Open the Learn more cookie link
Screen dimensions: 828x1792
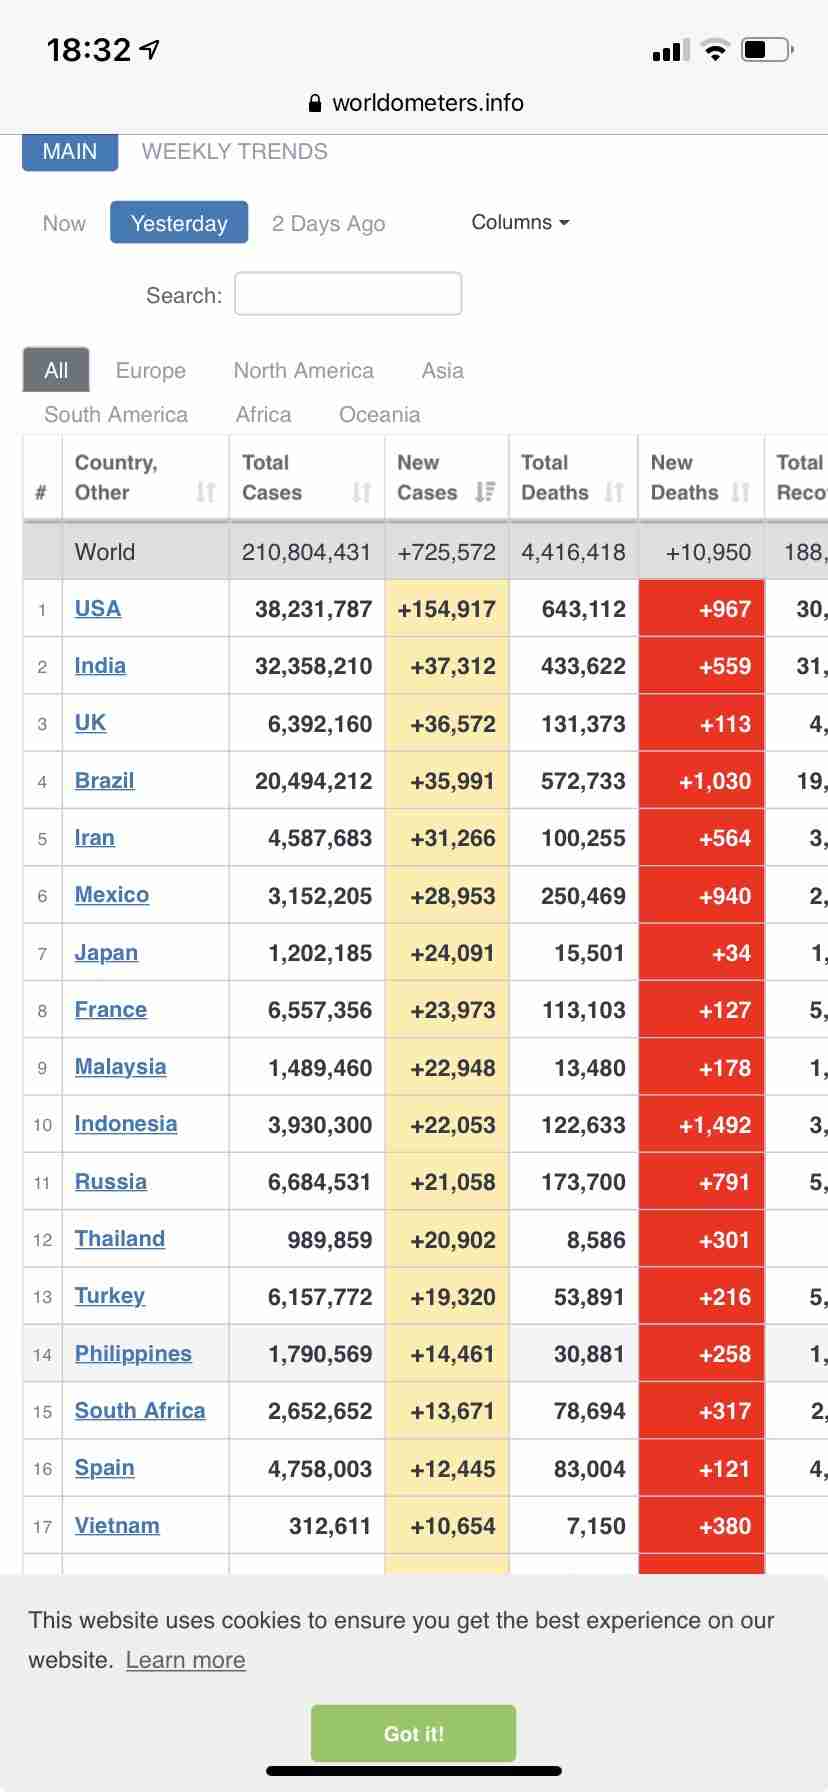click(x=186, y=1660)
